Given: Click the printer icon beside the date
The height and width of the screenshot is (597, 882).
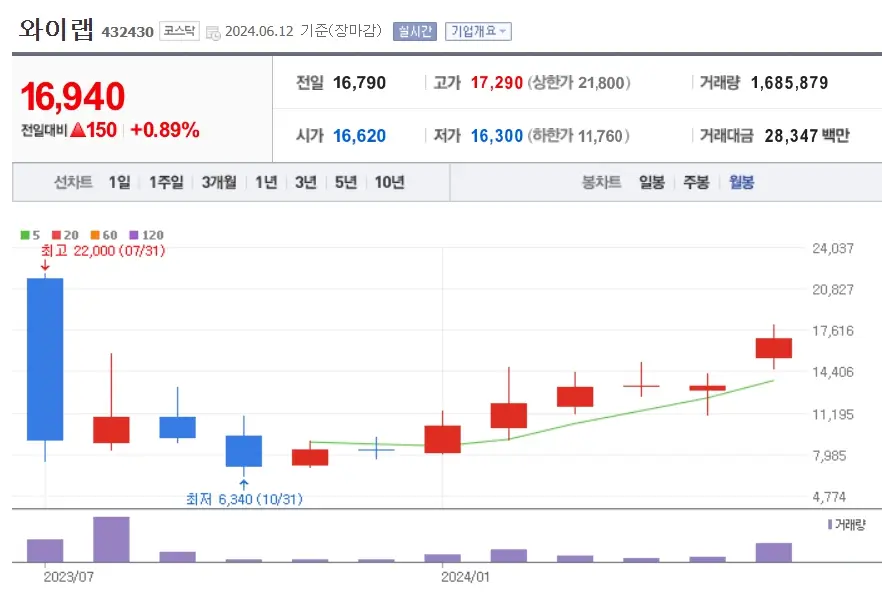Looking at the screenshot, I should pos(212,31).
